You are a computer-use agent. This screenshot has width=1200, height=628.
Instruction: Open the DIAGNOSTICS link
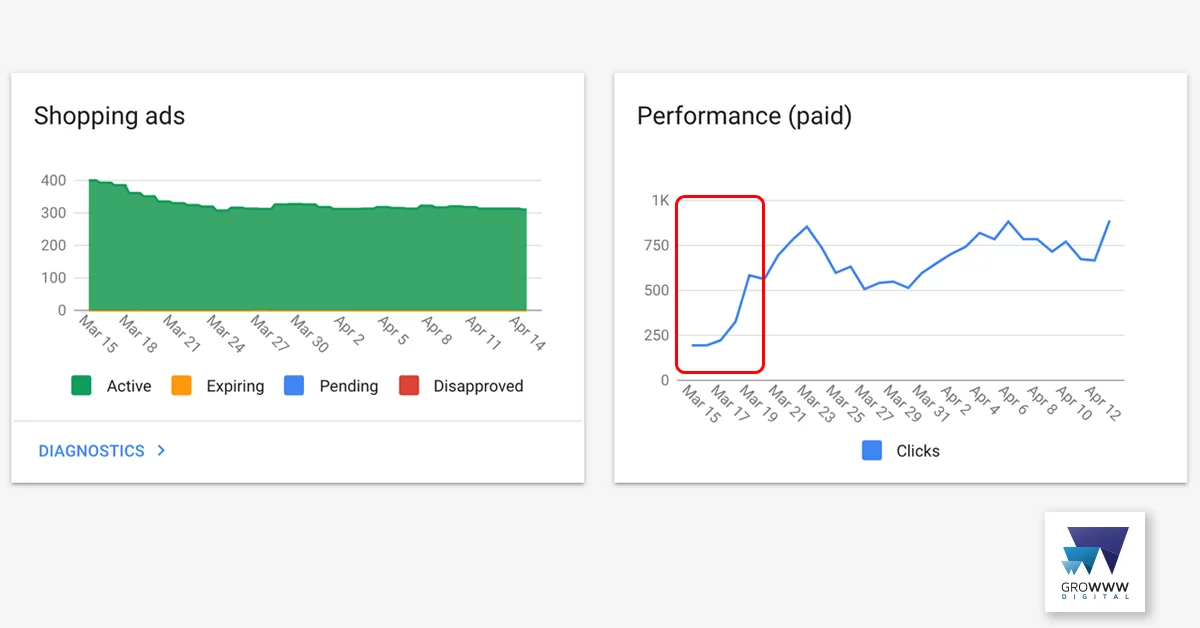pyautogui.click(x=91, y=451)
